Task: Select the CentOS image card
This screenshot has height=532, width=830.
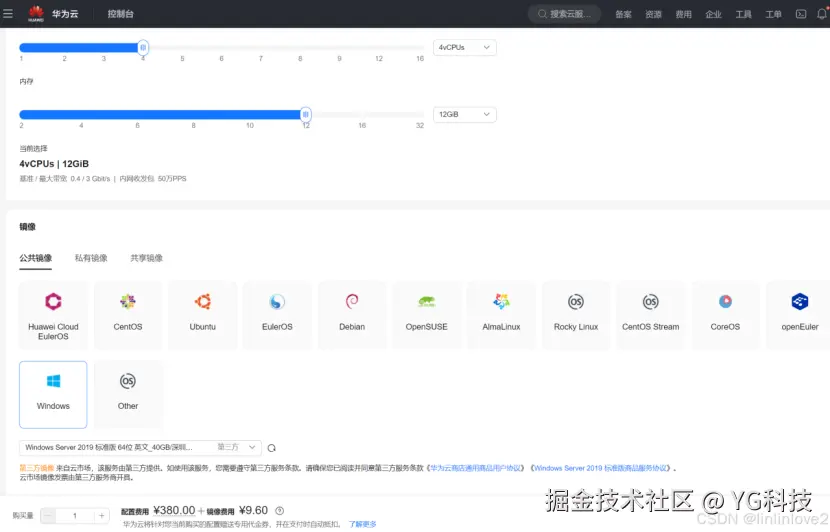Action: click(x=128, y=315)
